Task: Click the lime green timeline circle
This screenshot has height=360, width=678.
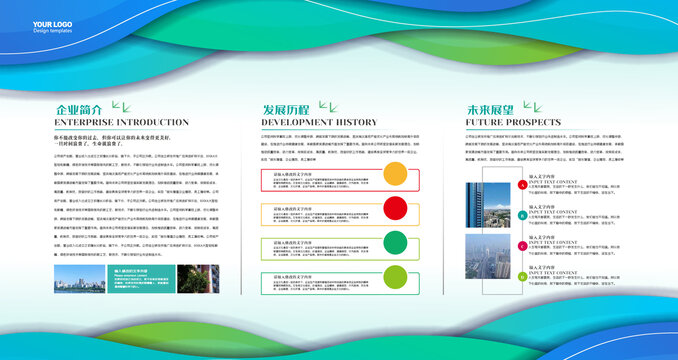Action: pyautogui.click(x=395, y=277)
